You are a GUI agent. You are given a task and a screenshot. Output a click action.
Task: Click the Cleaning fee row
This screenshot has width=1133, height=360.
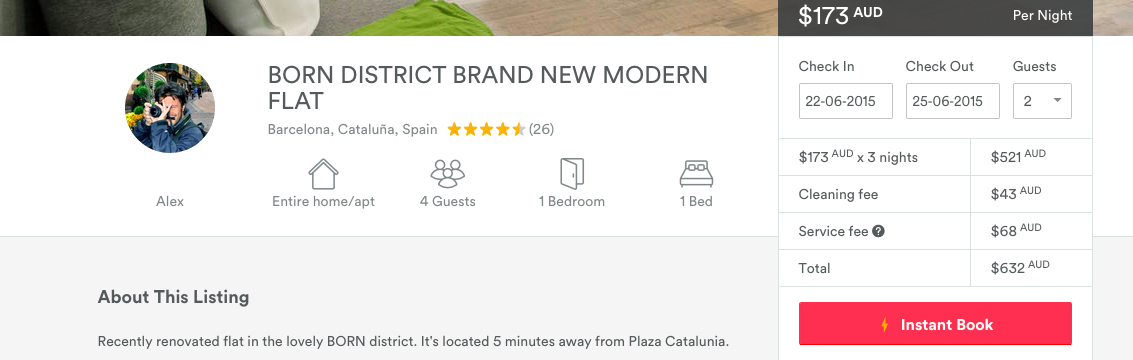coord(935,194)
